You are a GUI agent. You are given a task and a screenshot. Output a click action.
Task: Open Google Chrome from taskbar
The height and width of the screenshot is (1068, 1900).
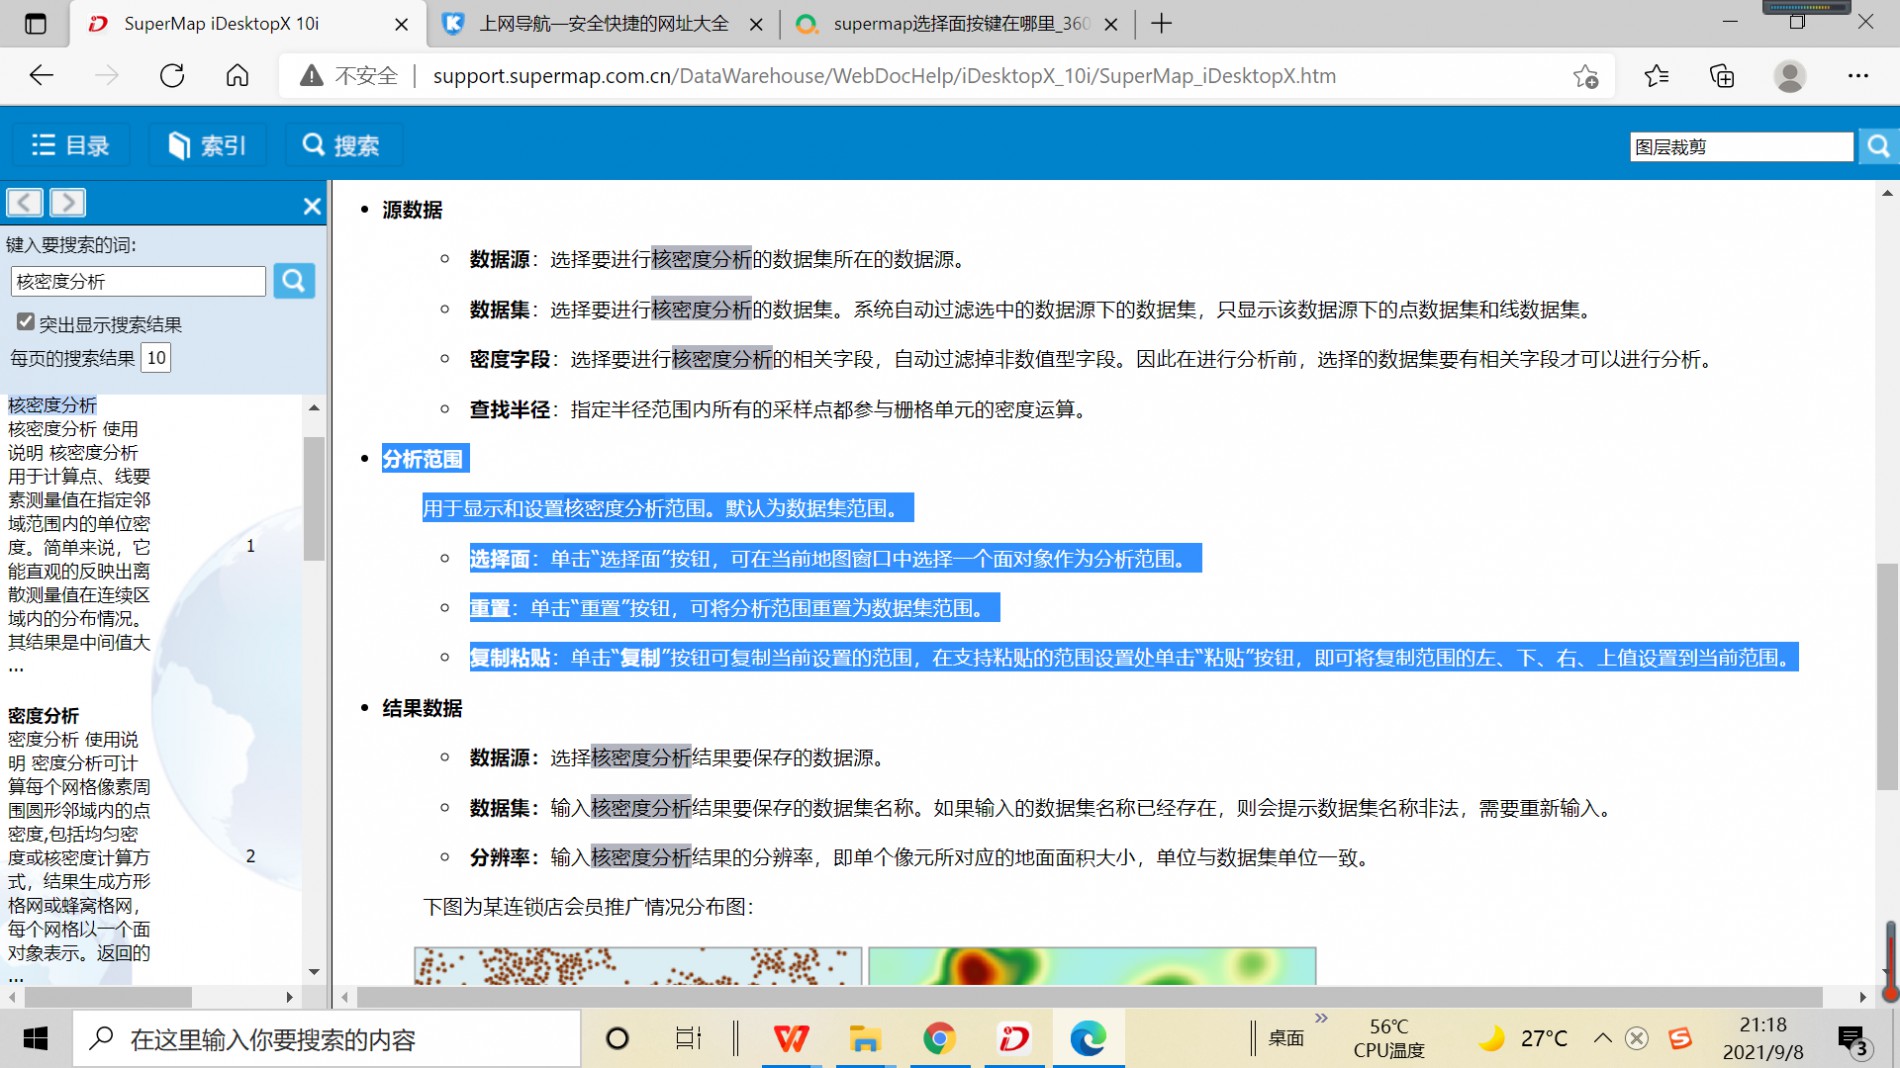click(939, 1039)
